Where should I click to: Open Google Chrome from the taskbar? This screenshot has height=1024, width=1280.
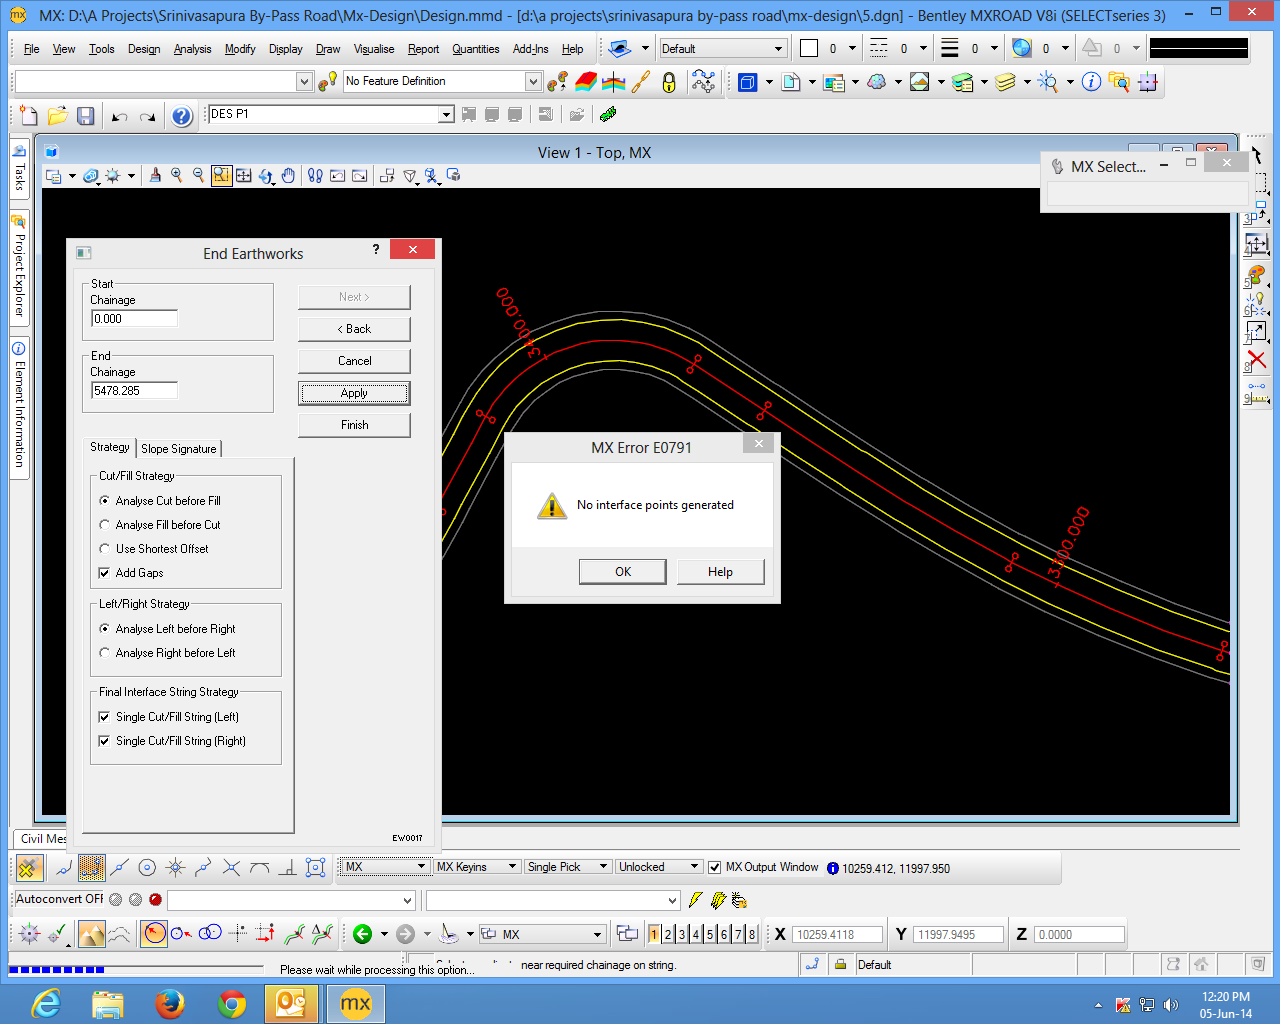(232, 1003)
